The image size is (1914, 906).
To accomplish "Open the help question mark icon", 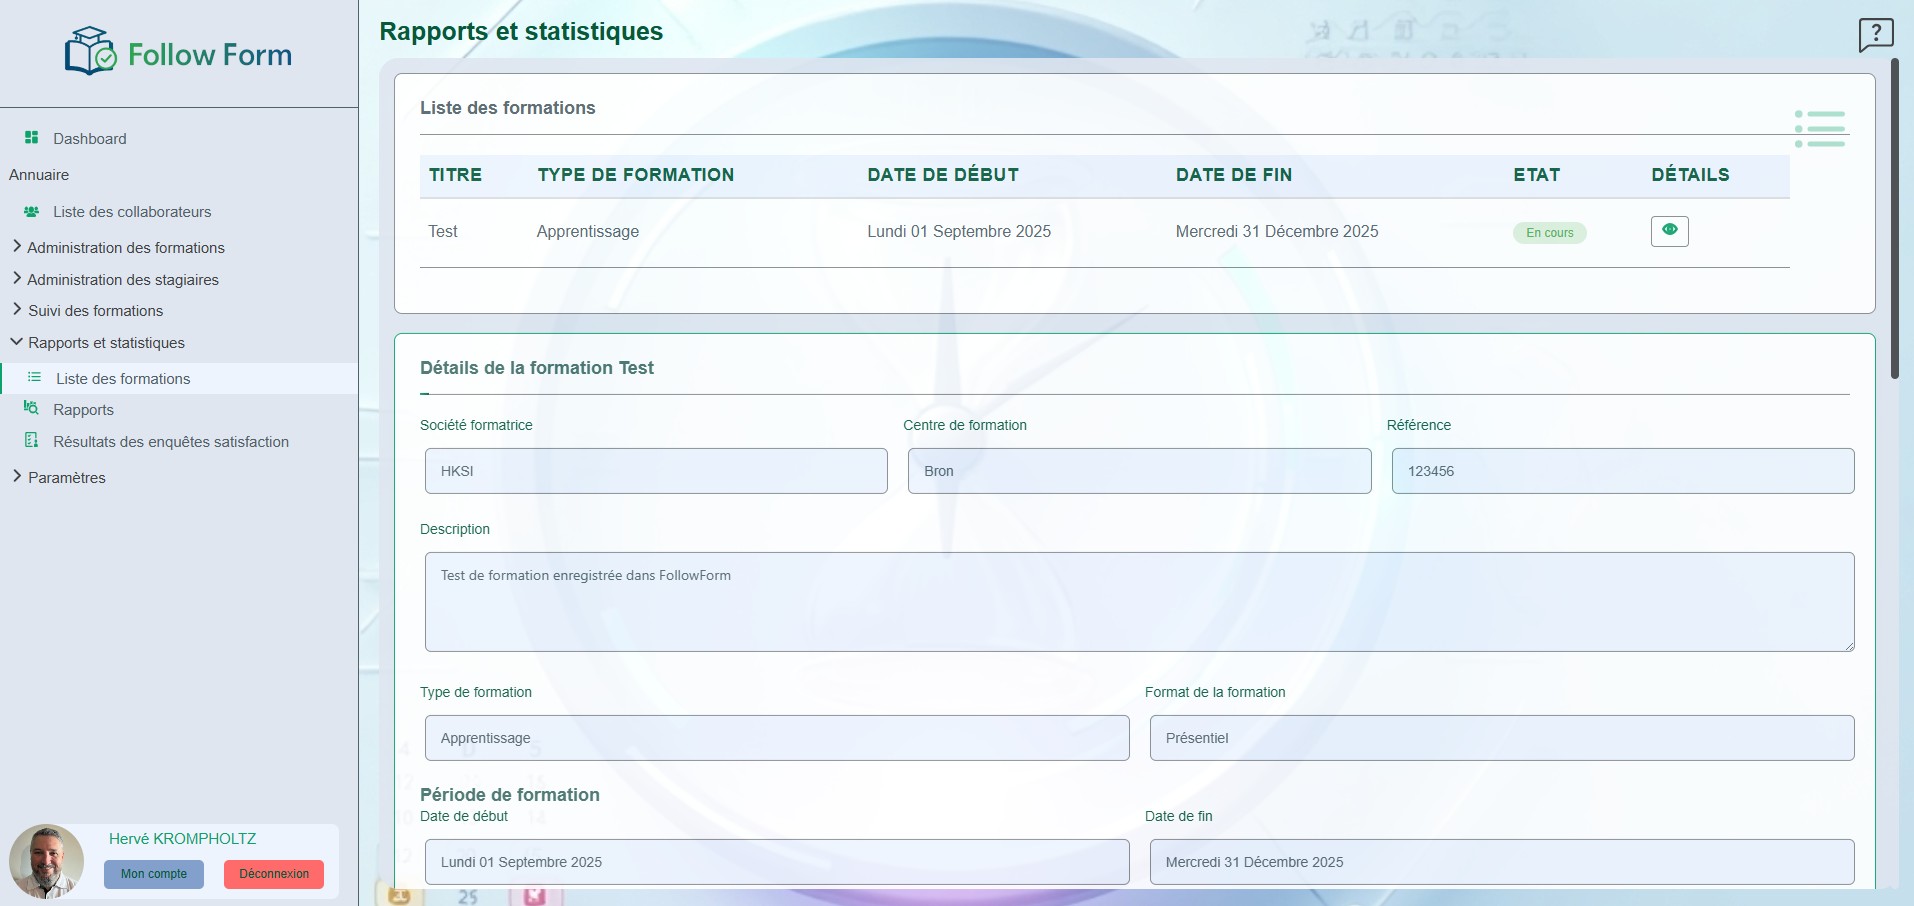I will pos(1875,34).
